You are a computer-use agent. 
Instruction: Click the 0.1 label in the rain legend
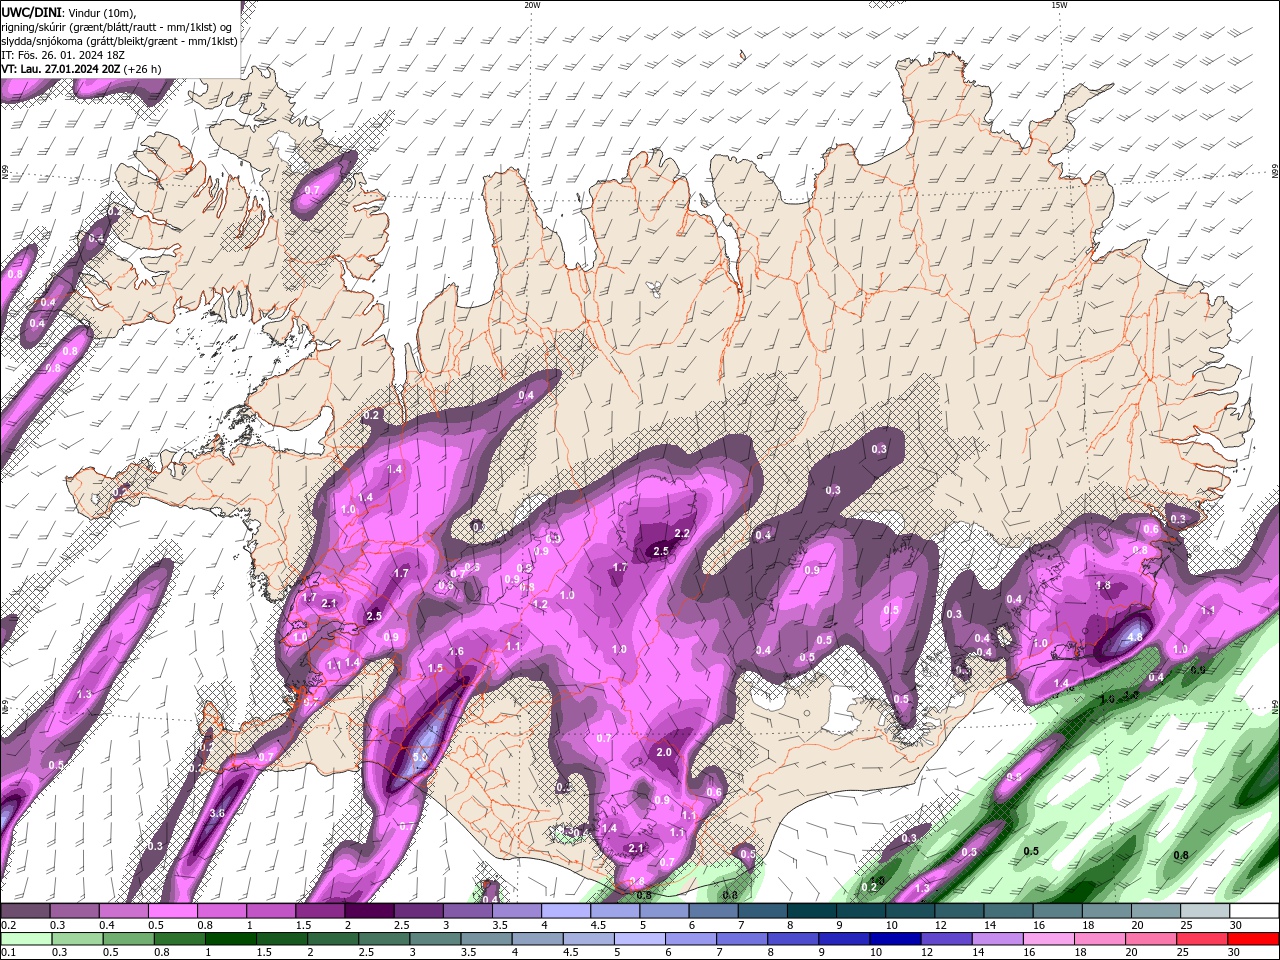(8, 952)
